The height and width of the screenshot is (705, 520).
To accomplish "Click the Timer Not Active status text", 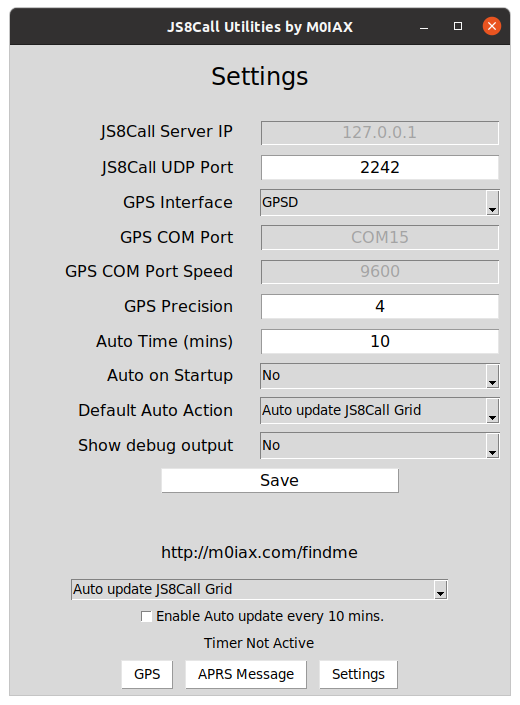I will 259,643.
